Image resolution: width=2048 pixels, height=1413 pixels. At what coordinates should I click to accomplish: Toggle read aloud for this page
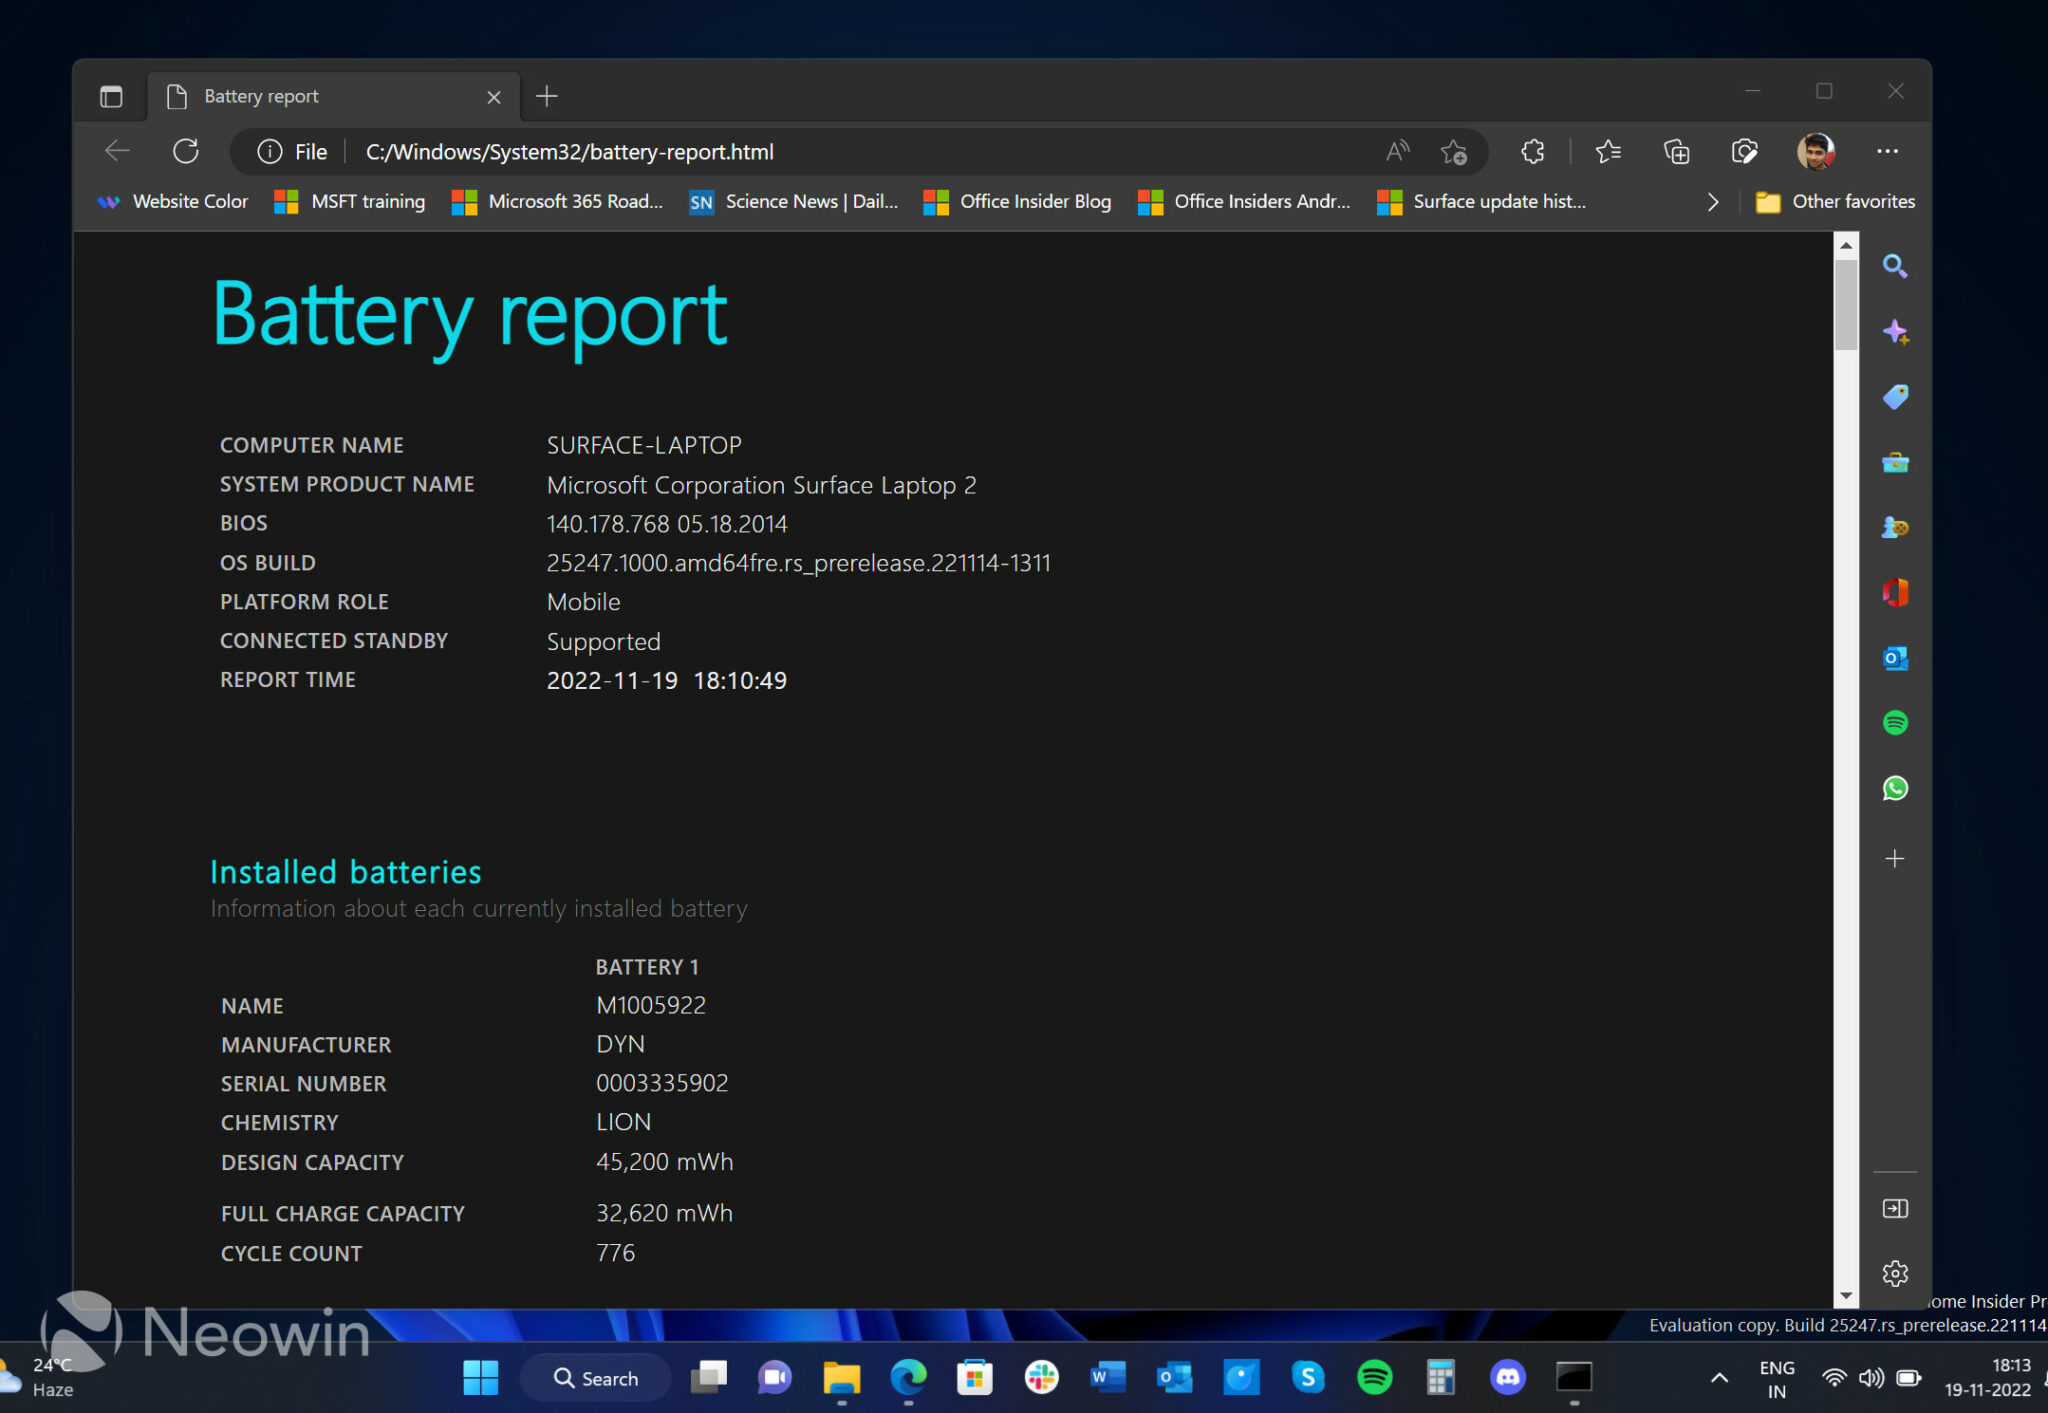point(1397,151)
